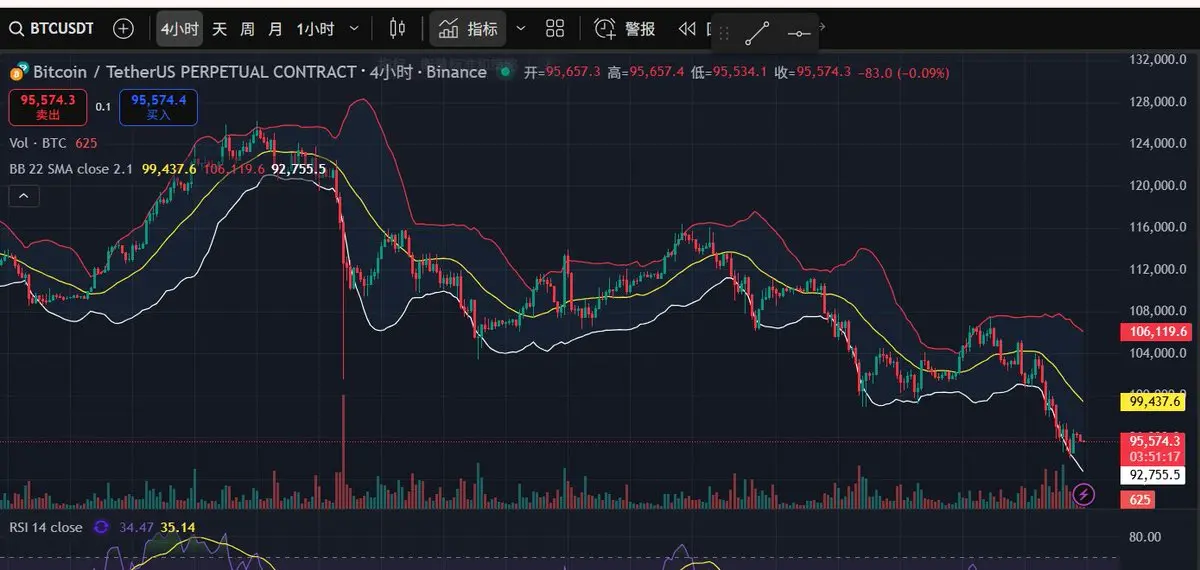Click the 低=95,534.1 low value
Screen dimensions: 1200x570
tap(729, 72)
